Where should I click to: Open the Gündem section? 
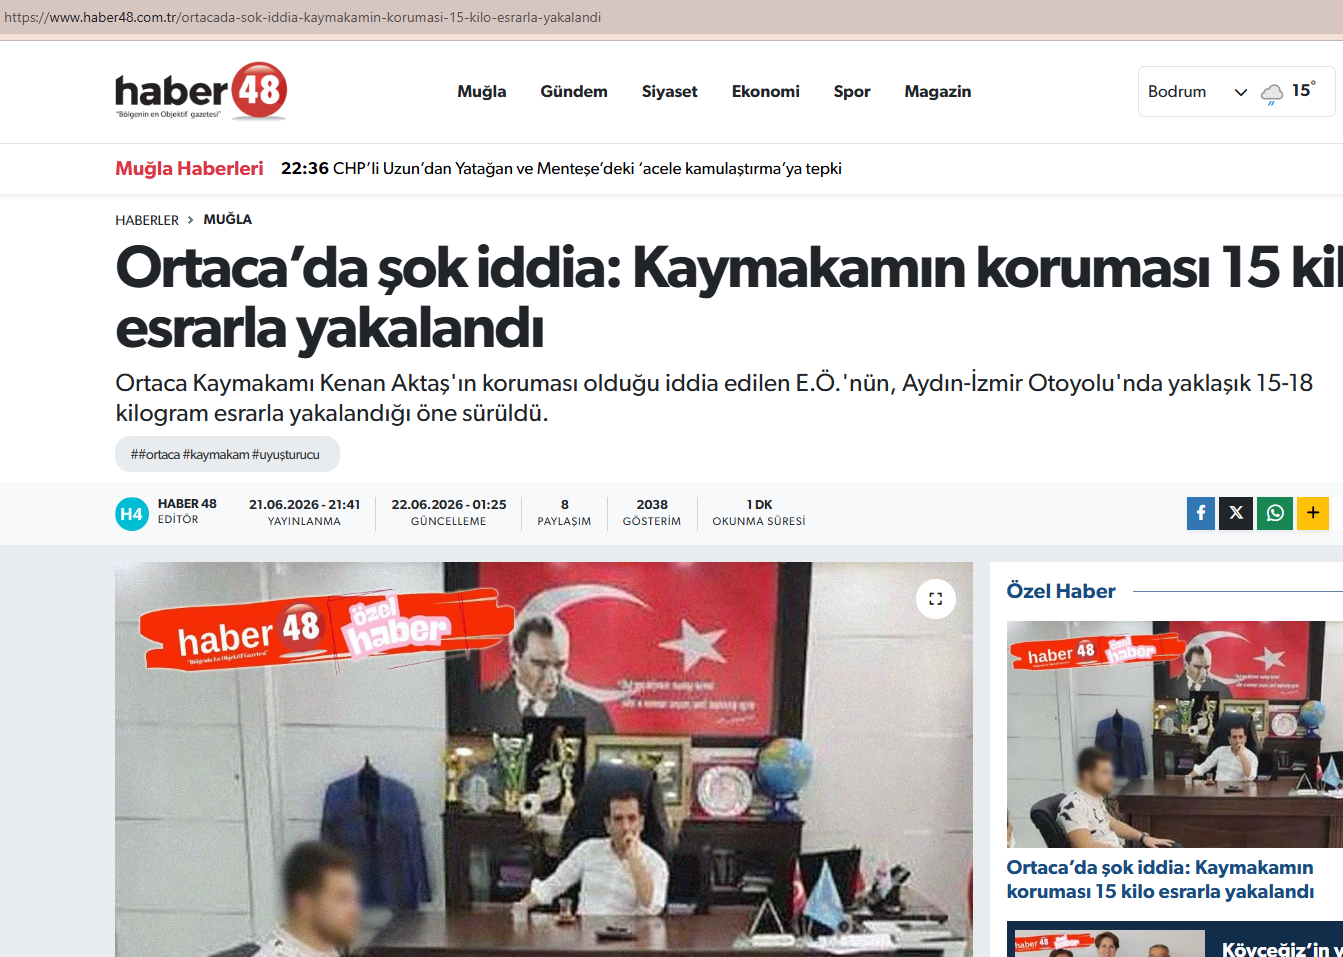point(574,91)
